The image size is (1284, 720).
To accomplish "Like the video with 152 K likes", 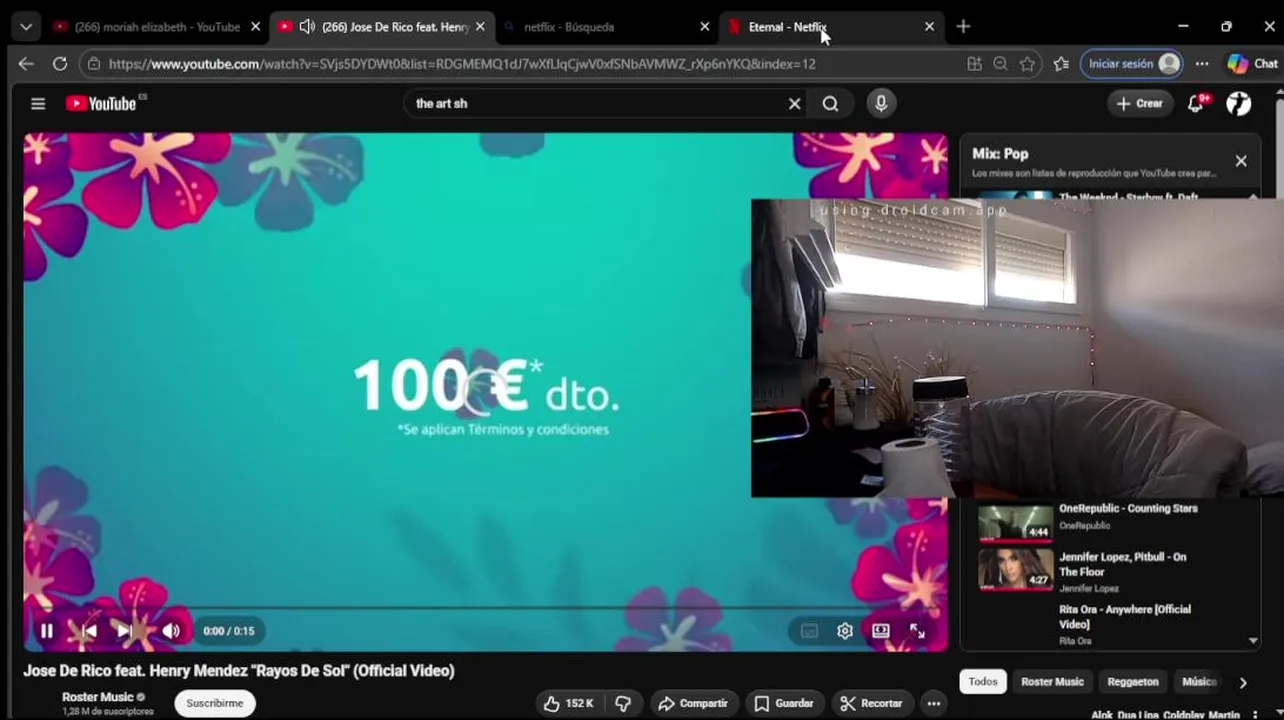I will point(569,703).
